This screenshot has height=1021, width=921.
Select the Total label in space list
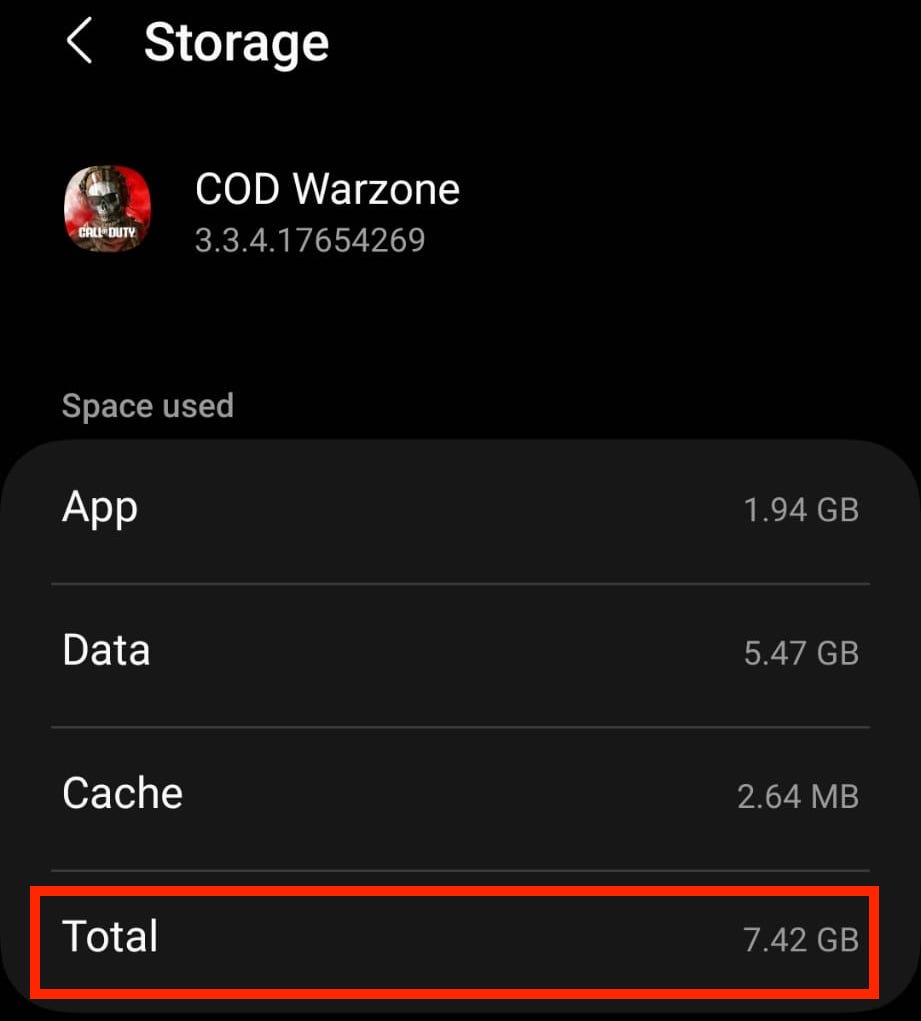(x=110, y=937)
